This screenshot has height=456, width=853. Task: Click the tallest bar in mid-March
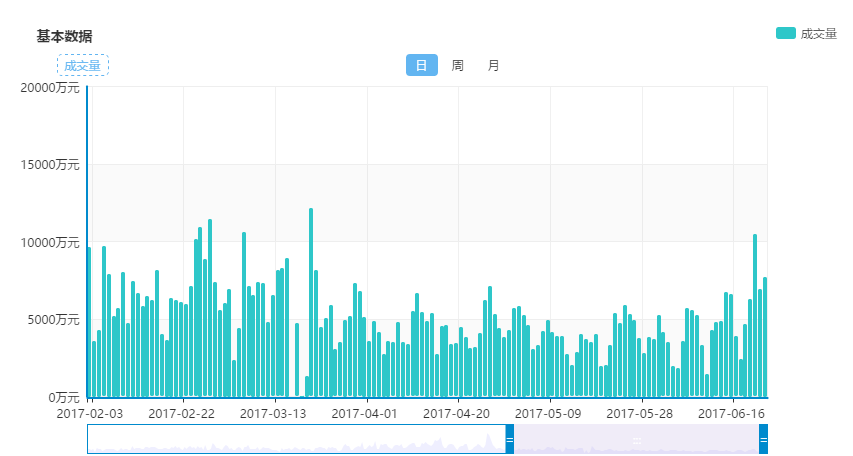tap(311, 302)
